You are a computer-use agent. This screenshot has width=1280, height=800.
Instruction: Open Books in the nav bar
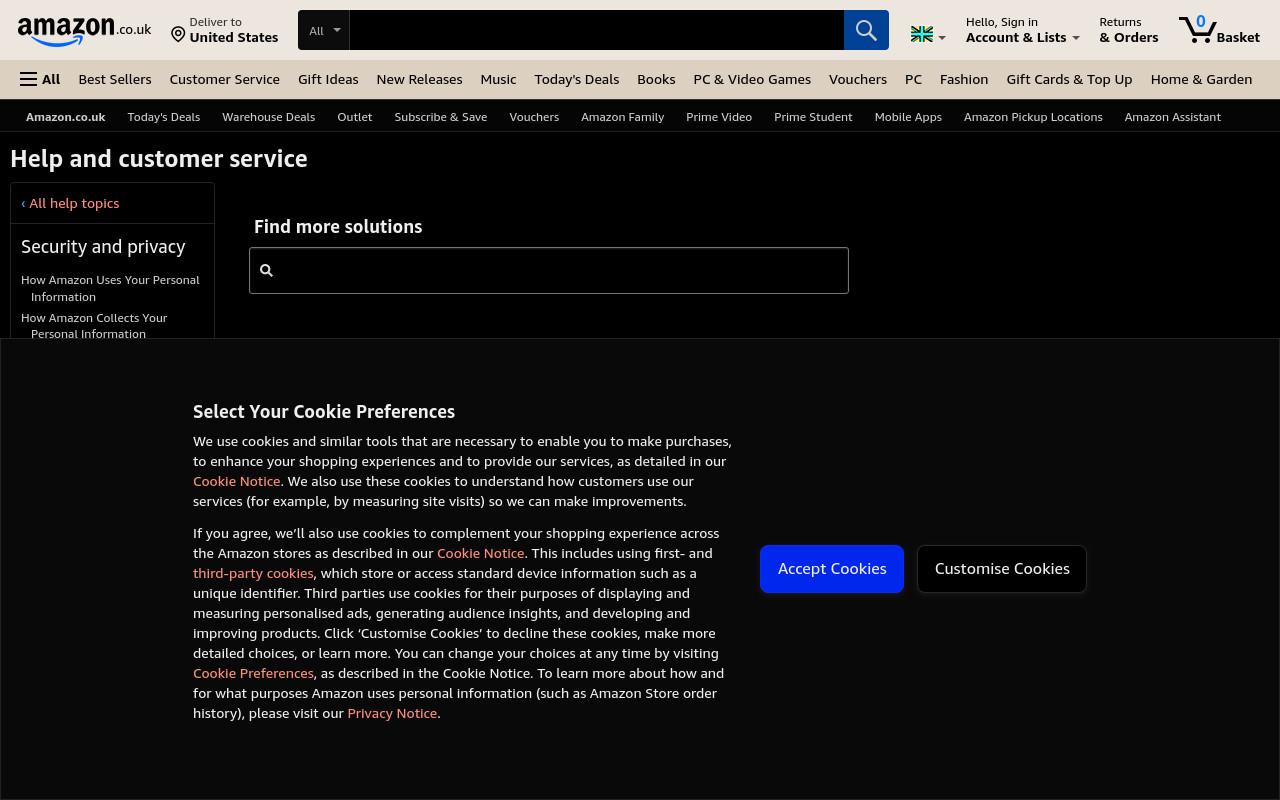656,79
